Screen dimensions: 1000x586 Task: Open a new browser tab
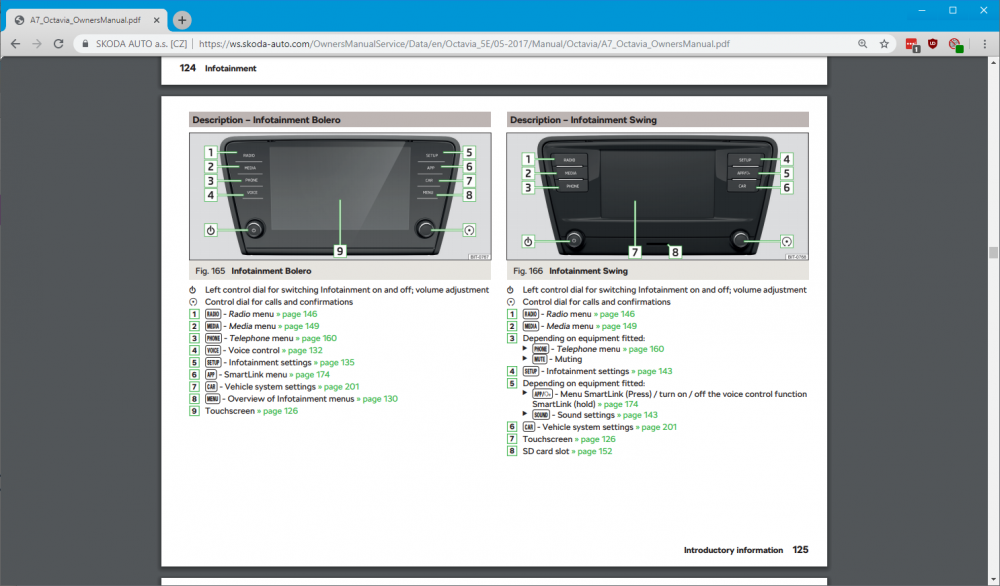tap(182, 20)
